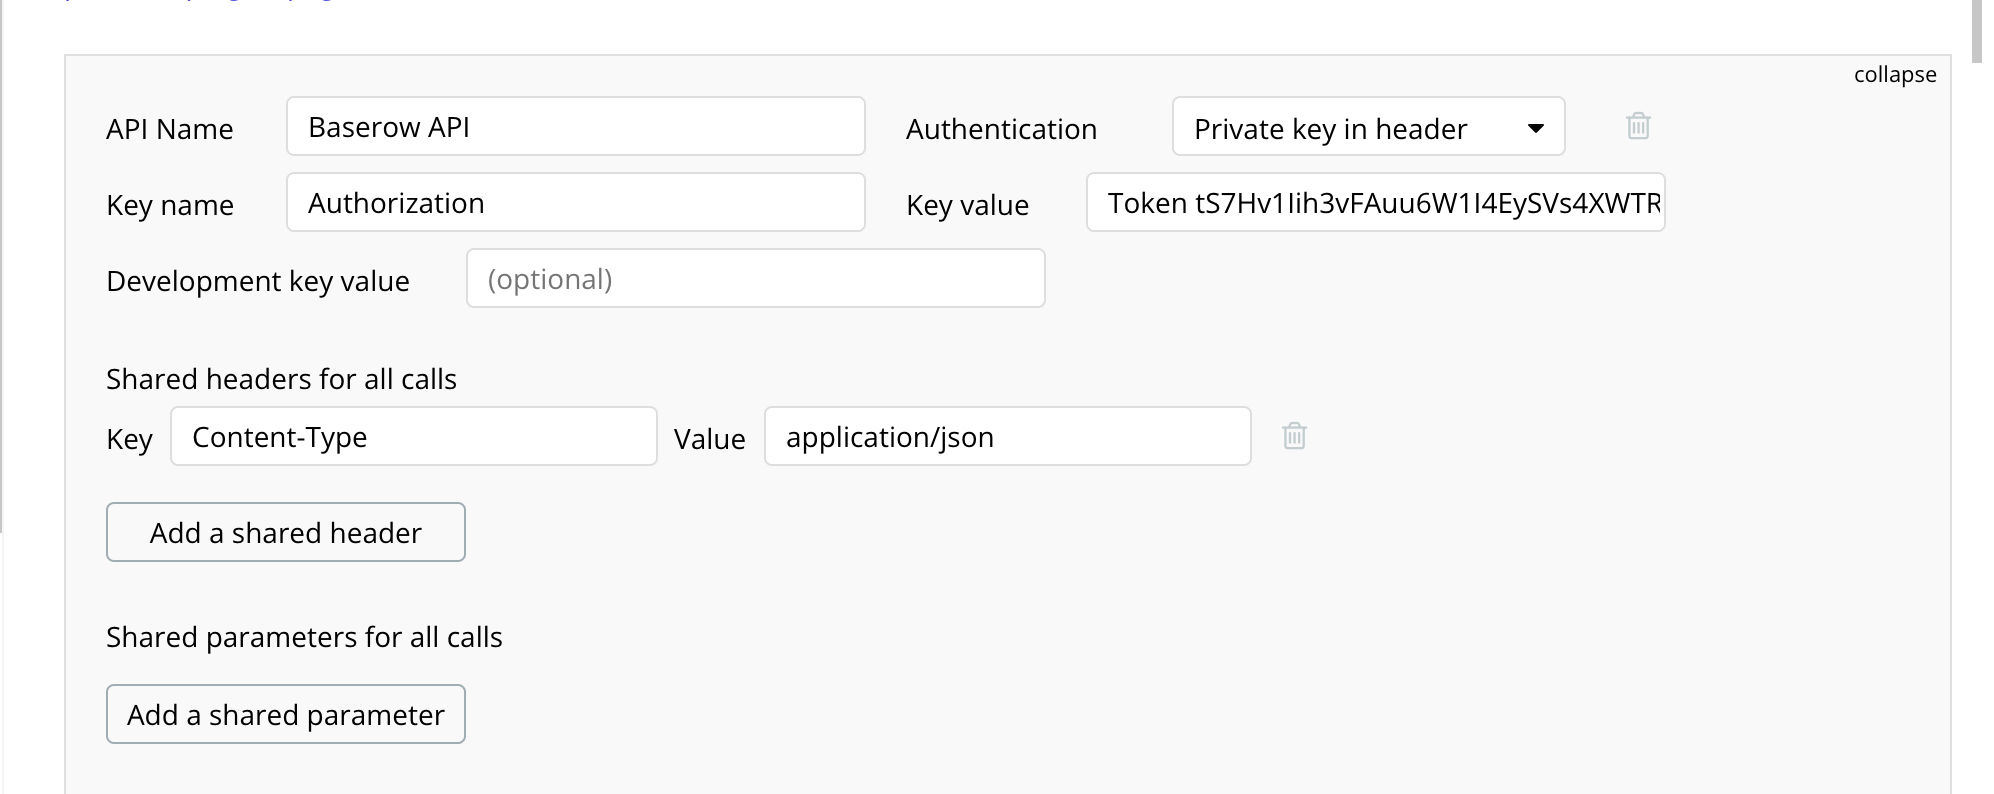Click the Value field containing application/json
This screenshot has height=794, width=1994.
[1006, 436]
